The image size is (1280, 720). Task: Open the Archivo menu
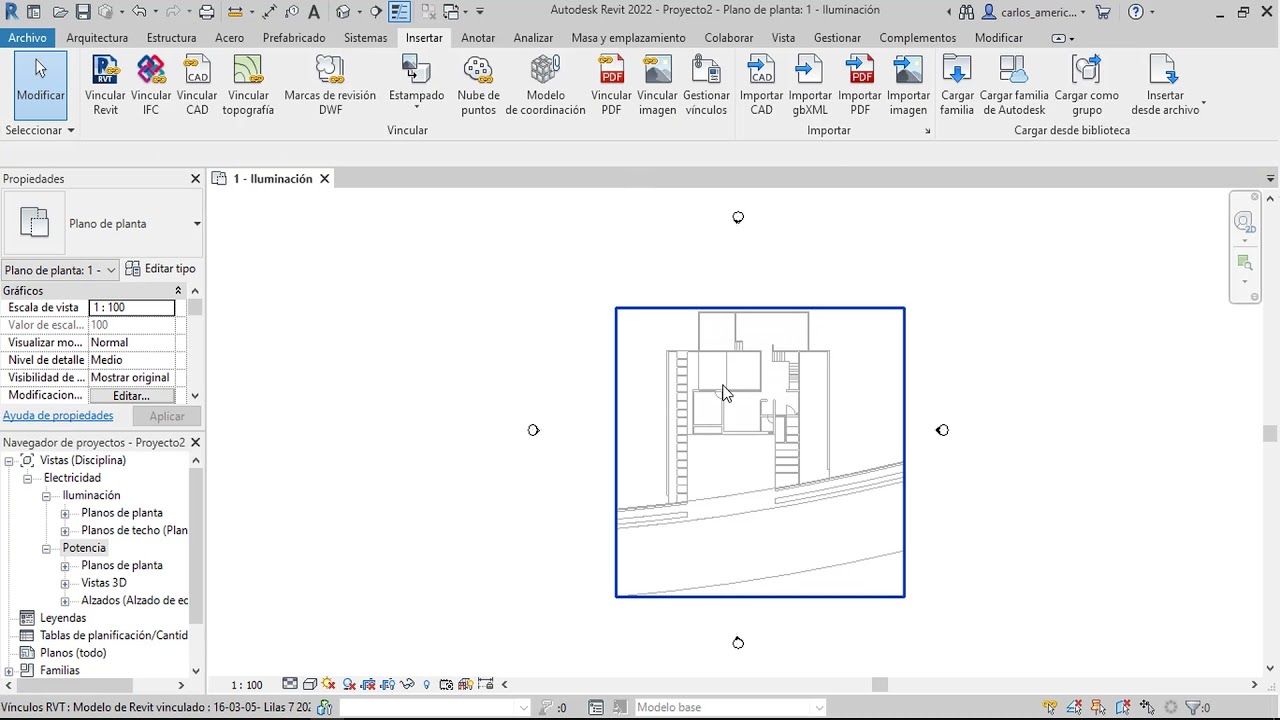pos(27,38)
